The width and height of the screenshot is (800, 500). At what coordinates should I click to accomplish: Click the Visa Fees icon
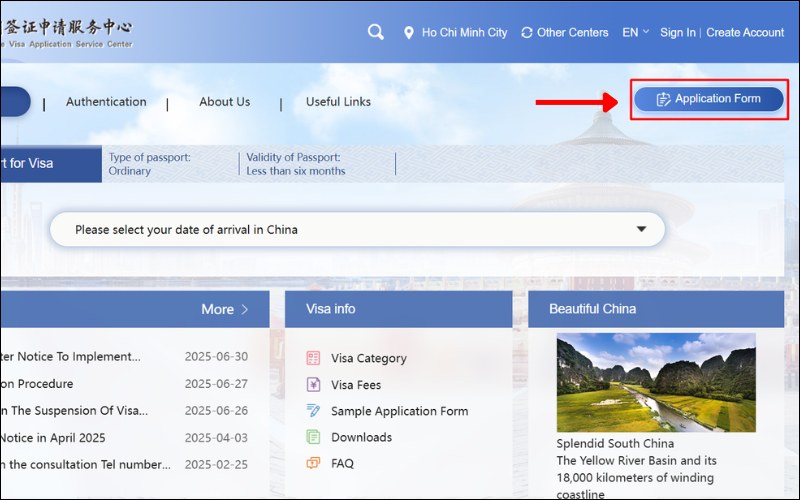tap(313, 385)
